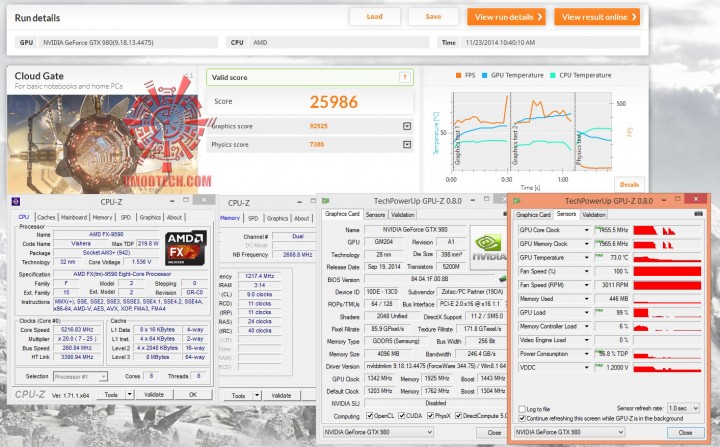Open the Memory Used sensor dropdown

[586, 299]
